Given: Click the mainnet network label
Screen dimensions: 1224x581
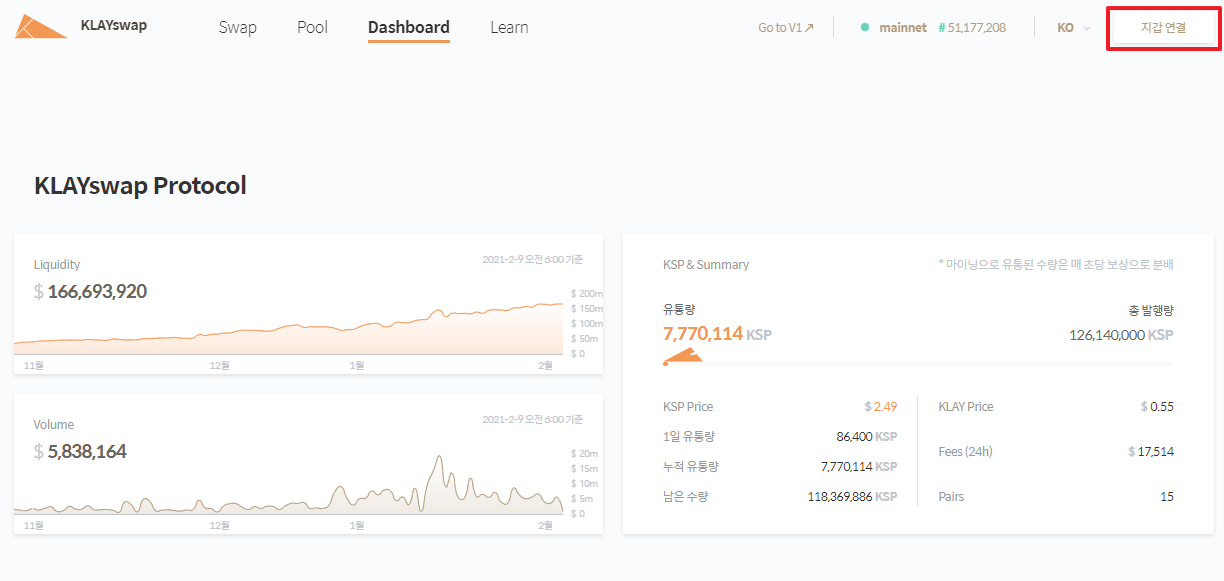Looking at the screenshot, I should pyautogui.click(x=903, y=28).
